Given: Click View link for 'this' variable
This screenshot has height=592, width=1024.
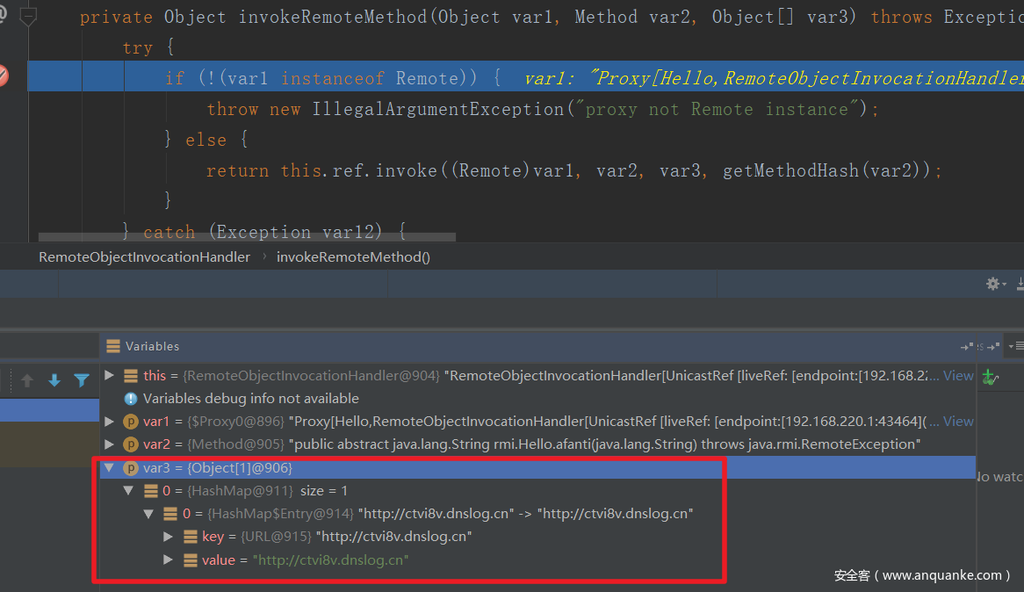Looking at the screenshot, I should click(x=957, y=376).
